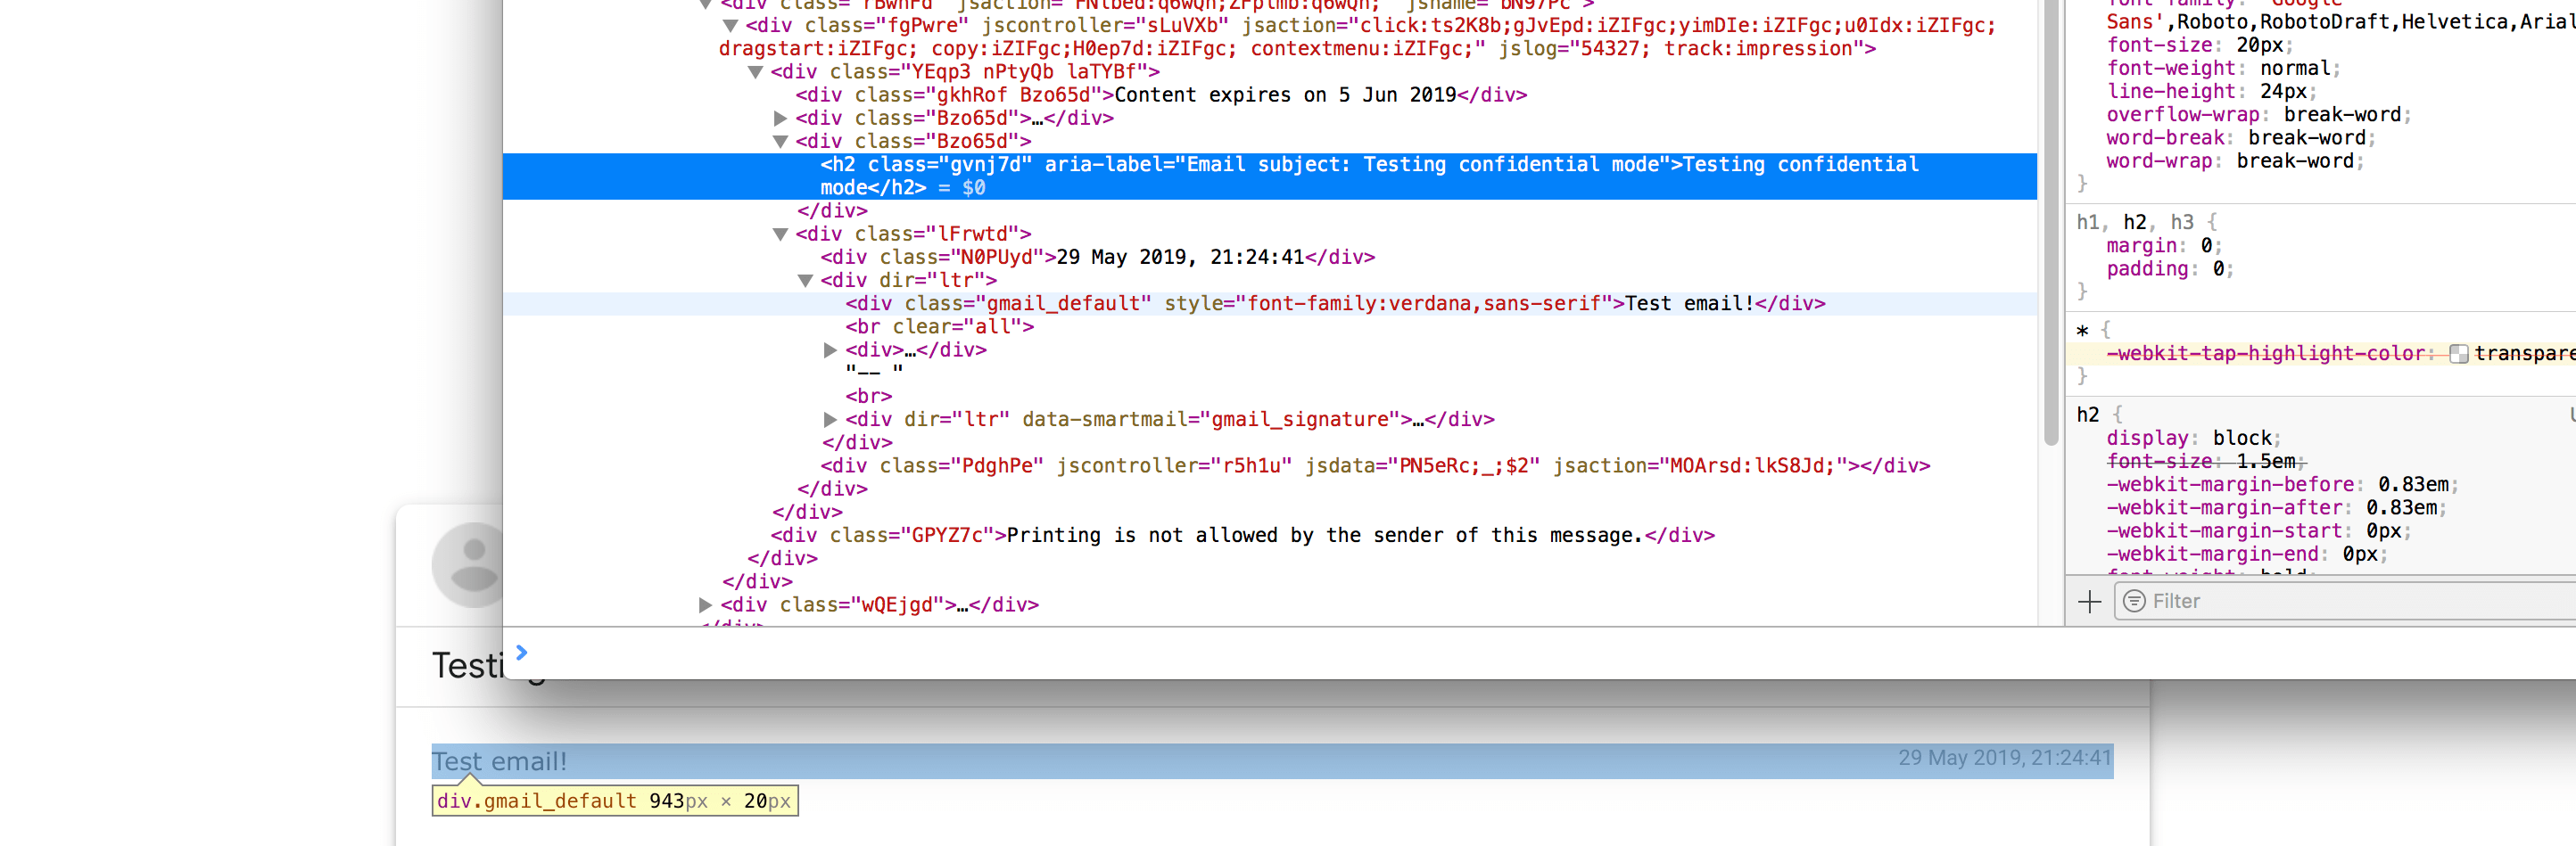Image resolution: width=2576 pixels, height=846 pixels.
Task: Select the gkhRof Content expires row
Action: [1160, 95]
